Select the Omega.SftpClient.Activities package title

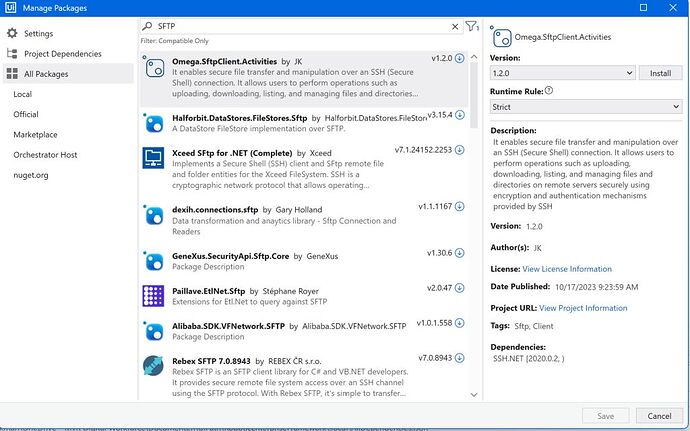click(x=224, y=62)
